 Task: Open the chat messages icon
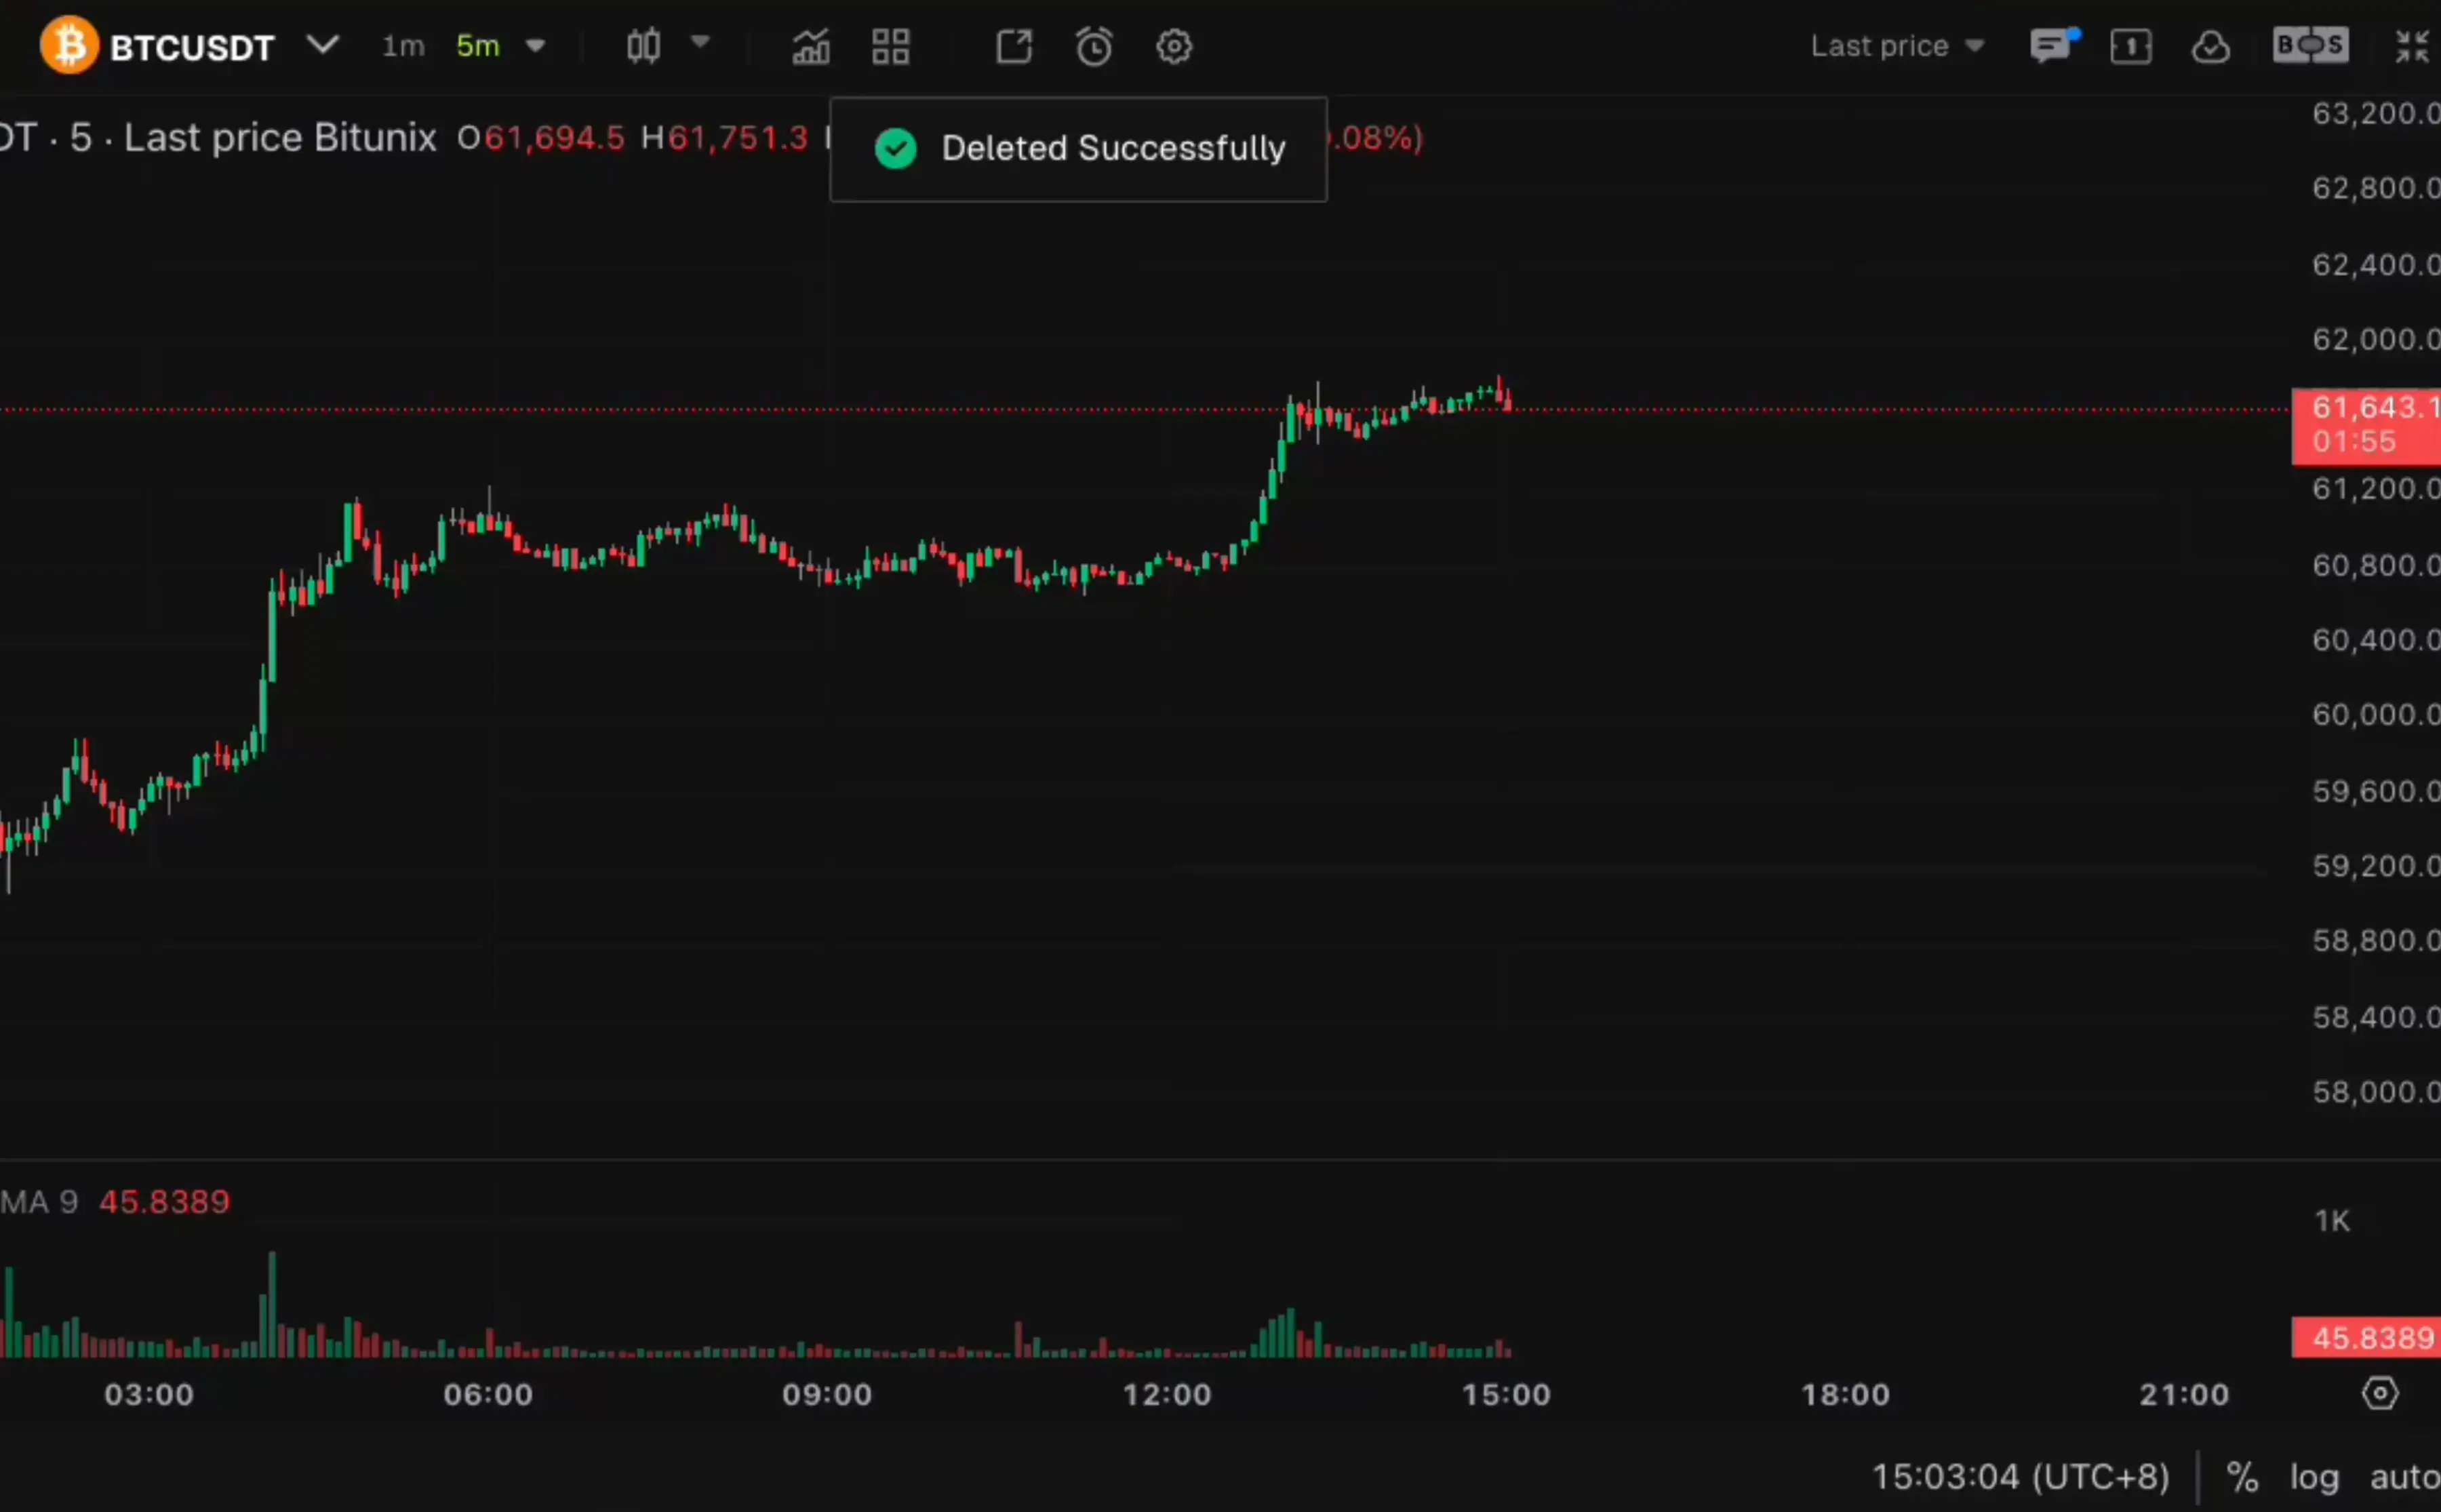point(2052,46)
